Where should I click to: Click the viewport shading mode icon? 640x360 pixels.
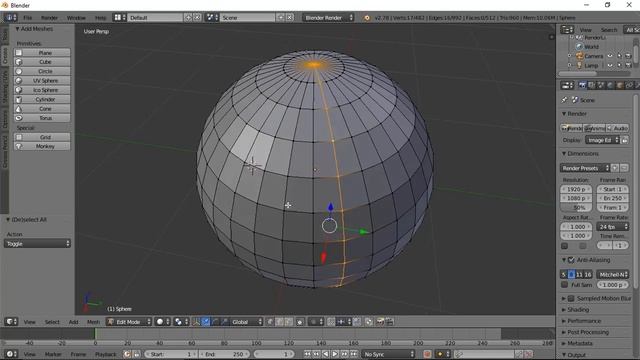[x=162, y=322]
